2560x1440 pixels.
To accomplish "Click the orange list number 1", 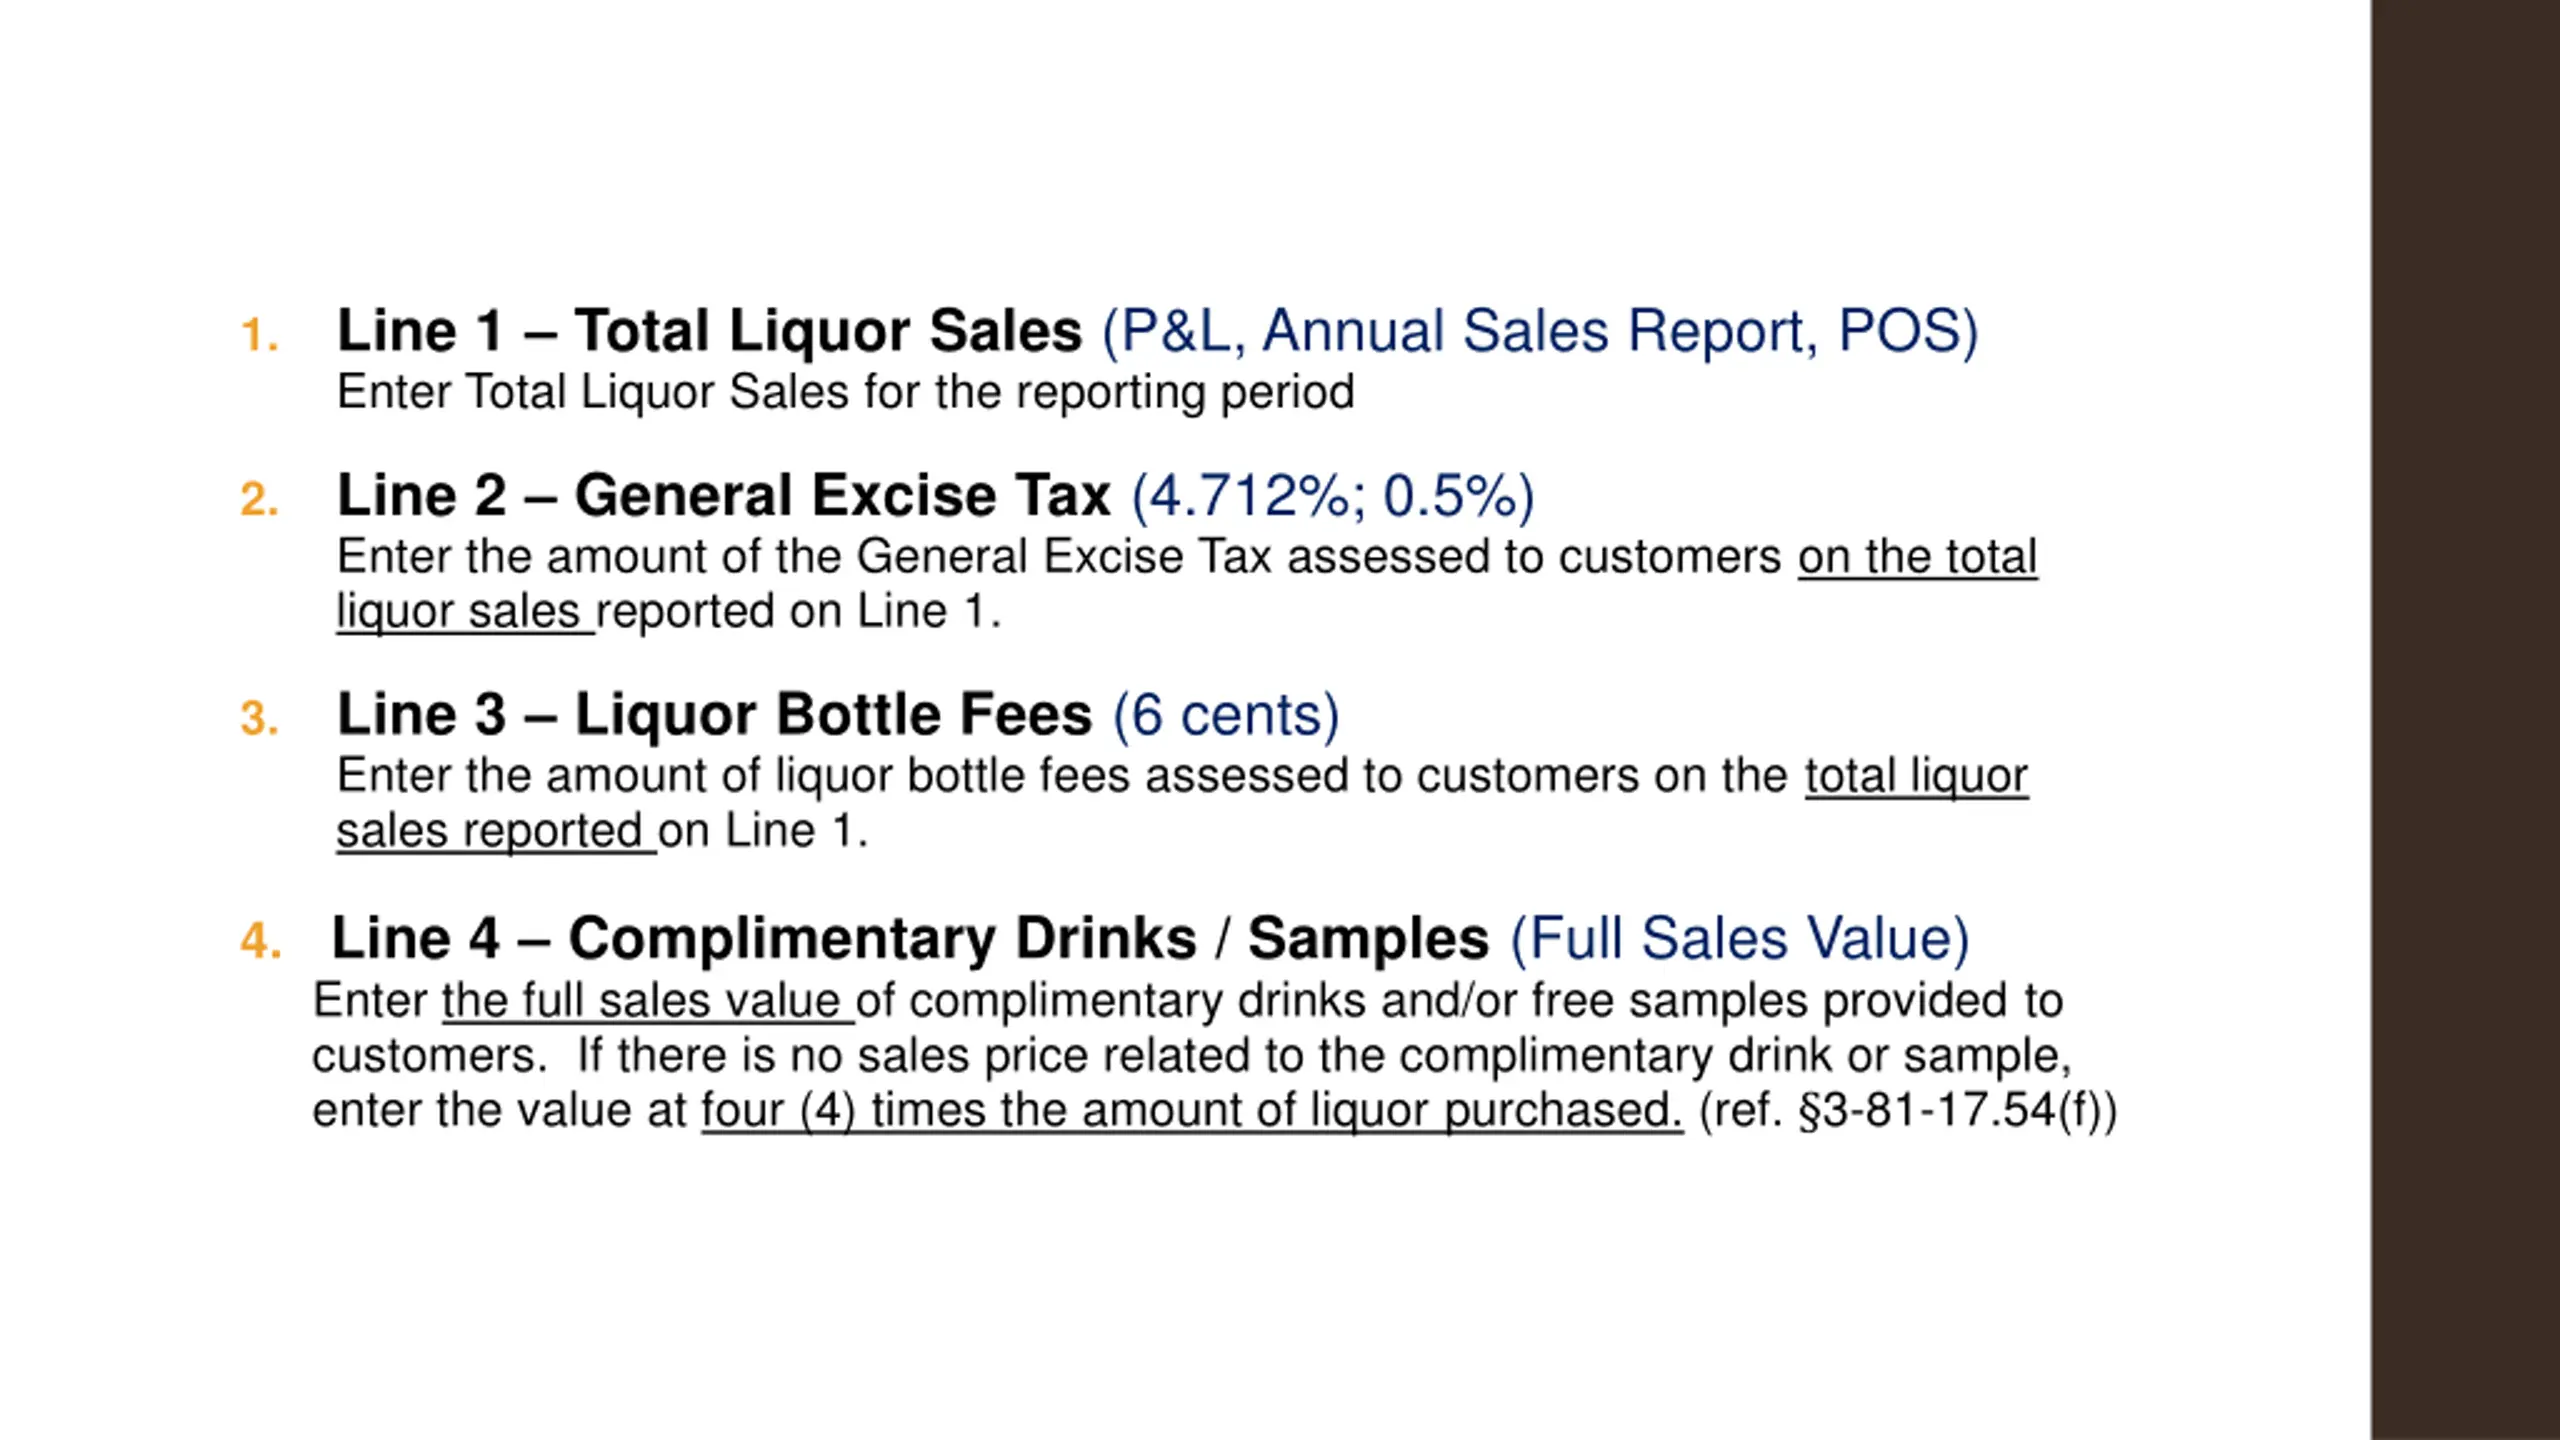I will (259, 335).
